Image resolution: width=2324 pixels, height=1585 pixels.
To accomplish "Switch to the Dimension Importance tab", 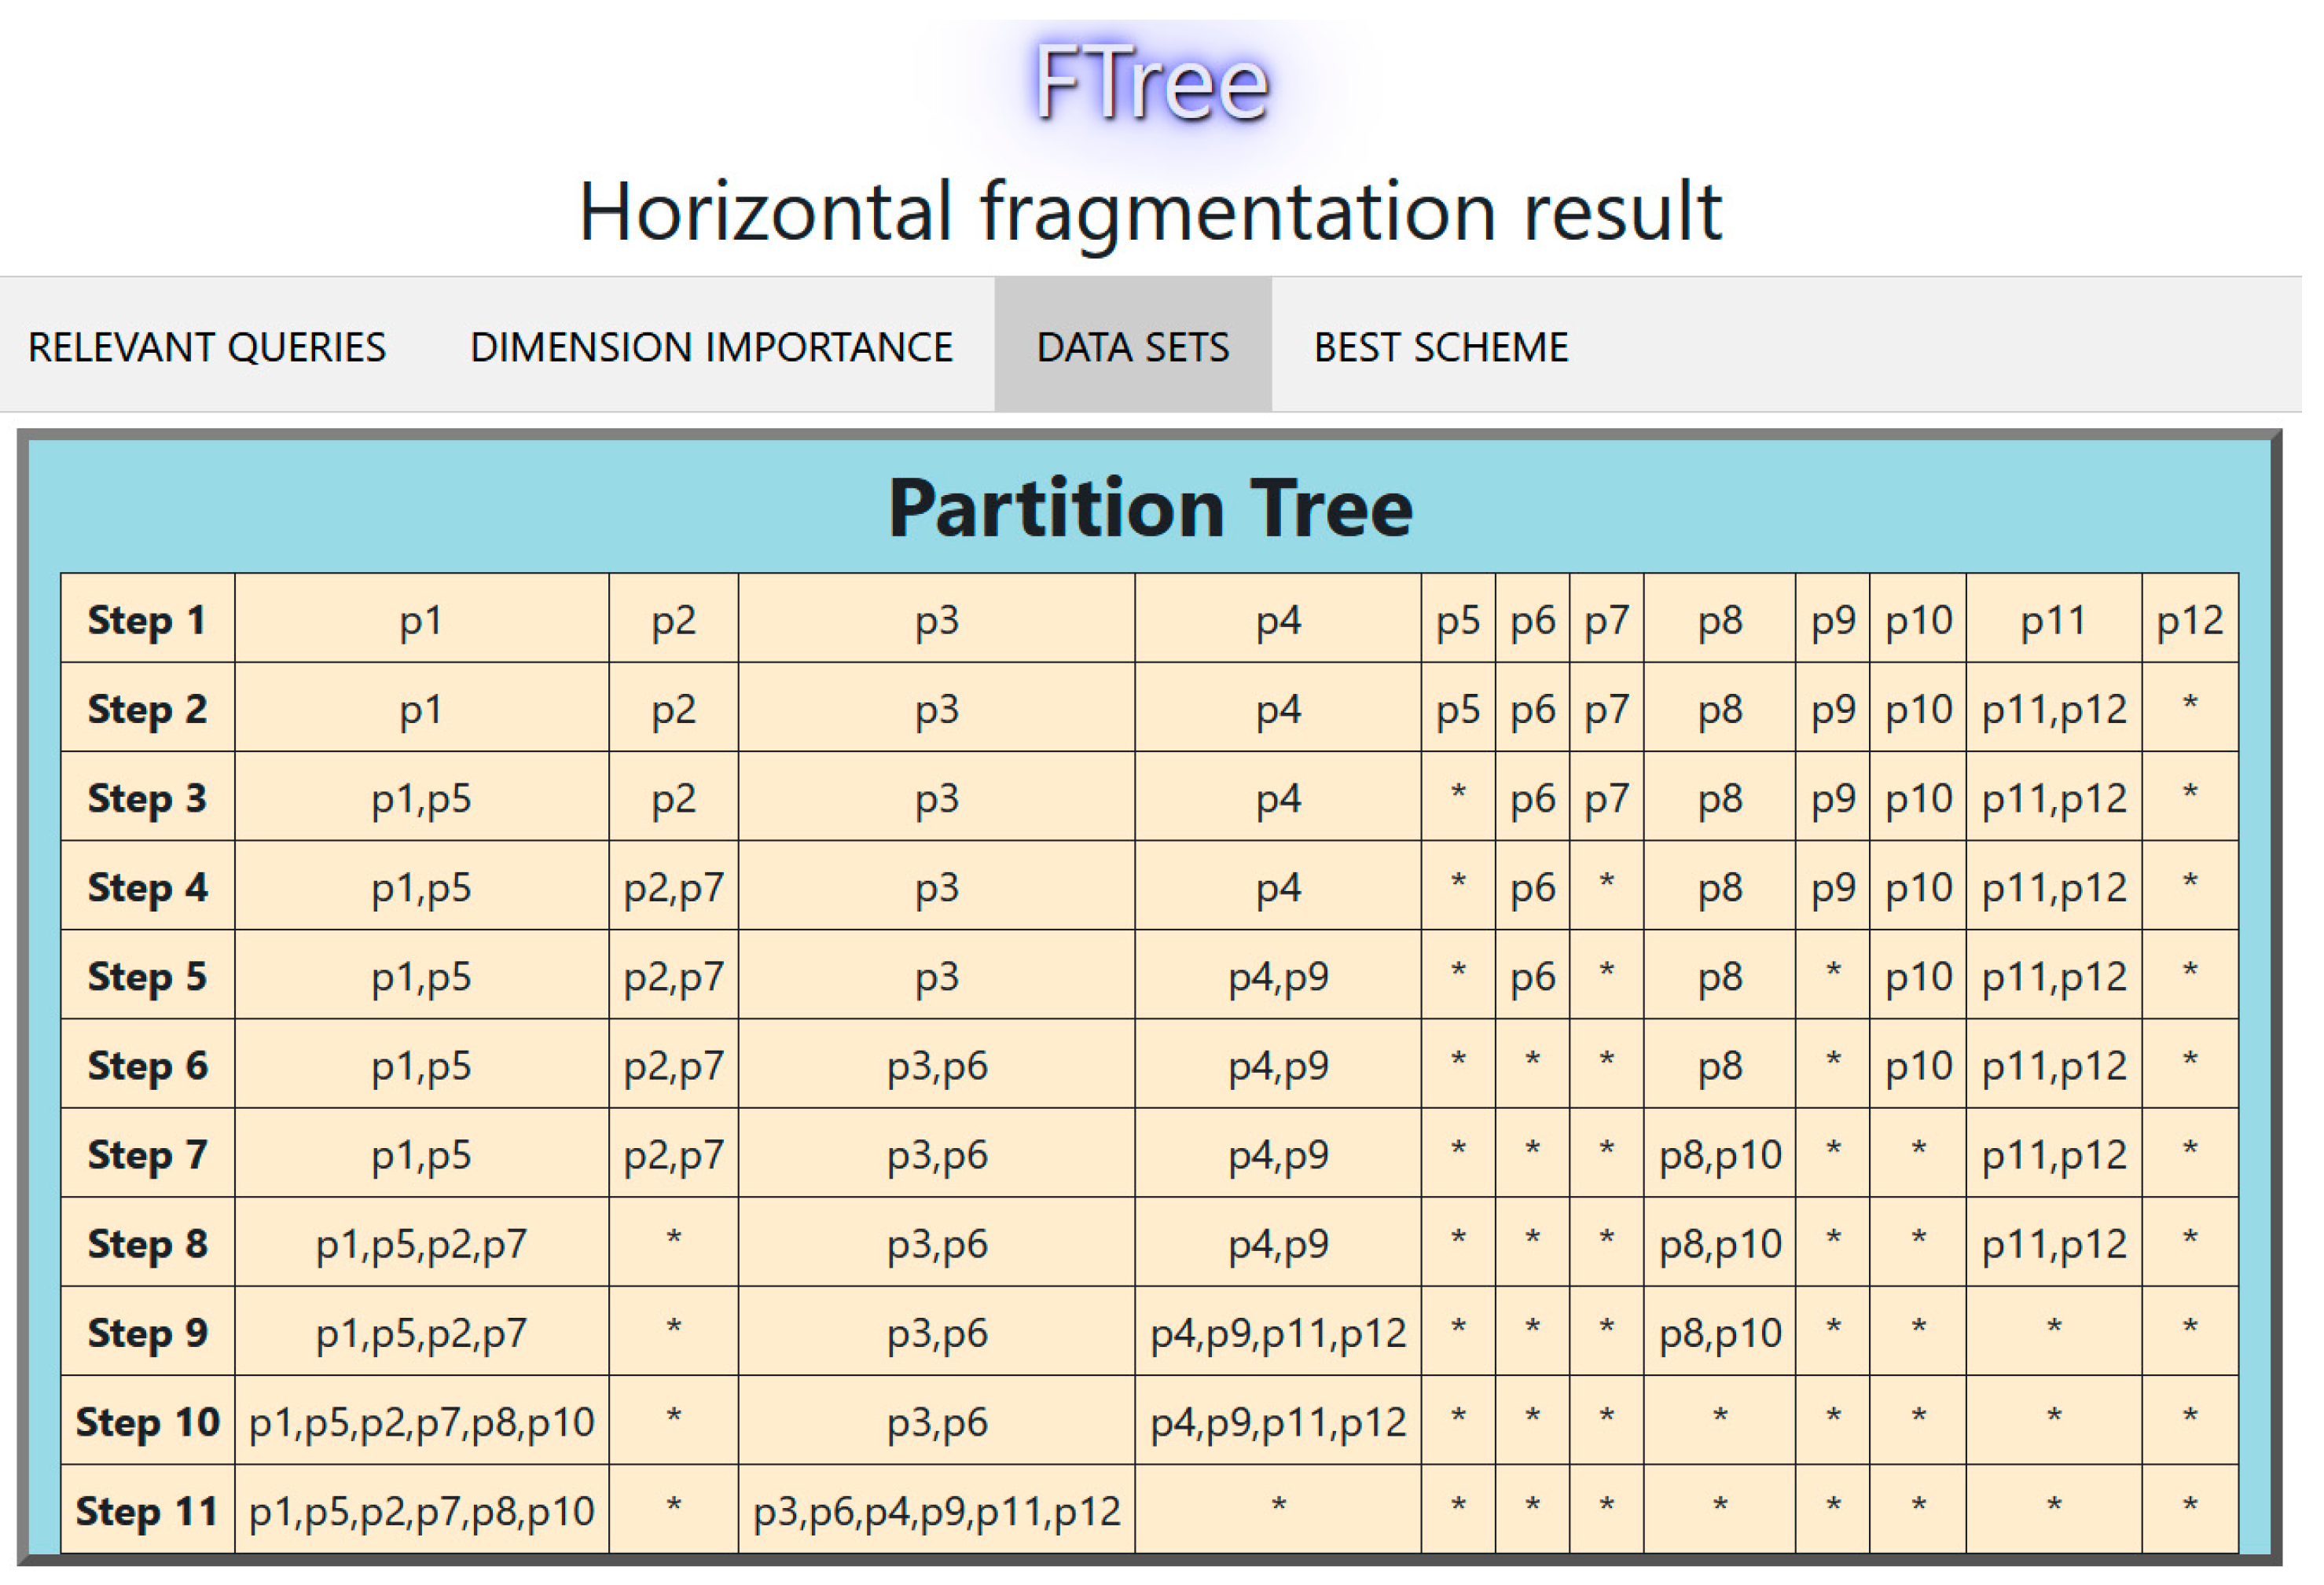I will click(x=711, y=348).
